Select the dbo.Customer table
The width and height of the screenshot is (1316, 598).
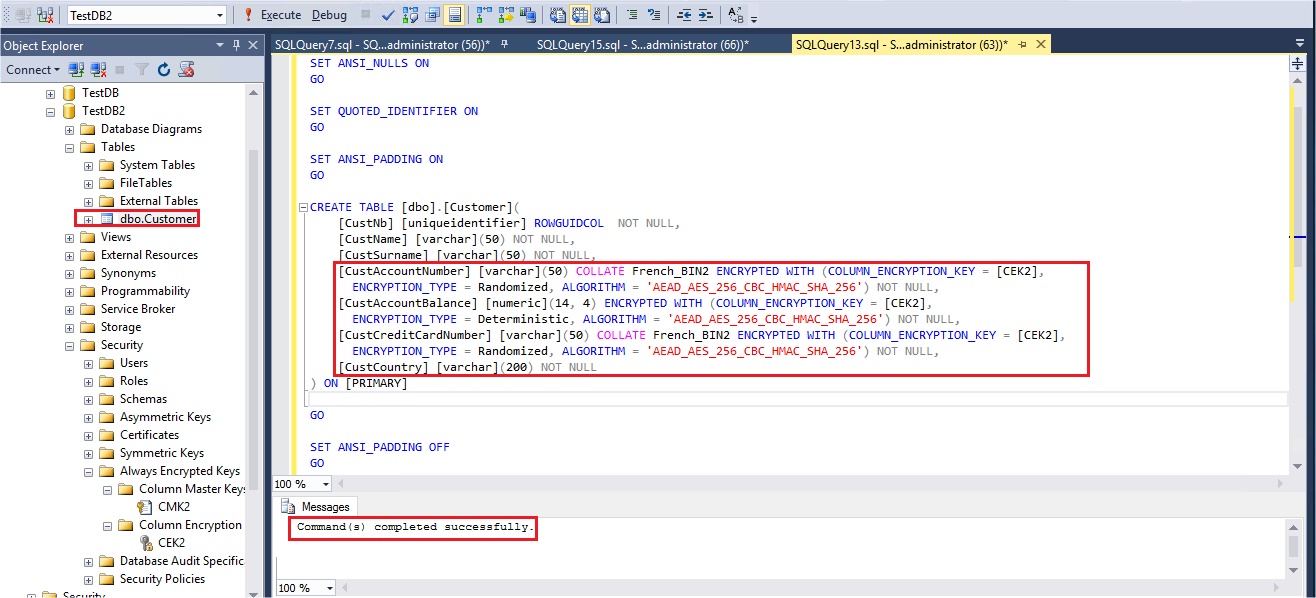click(158, 219)
